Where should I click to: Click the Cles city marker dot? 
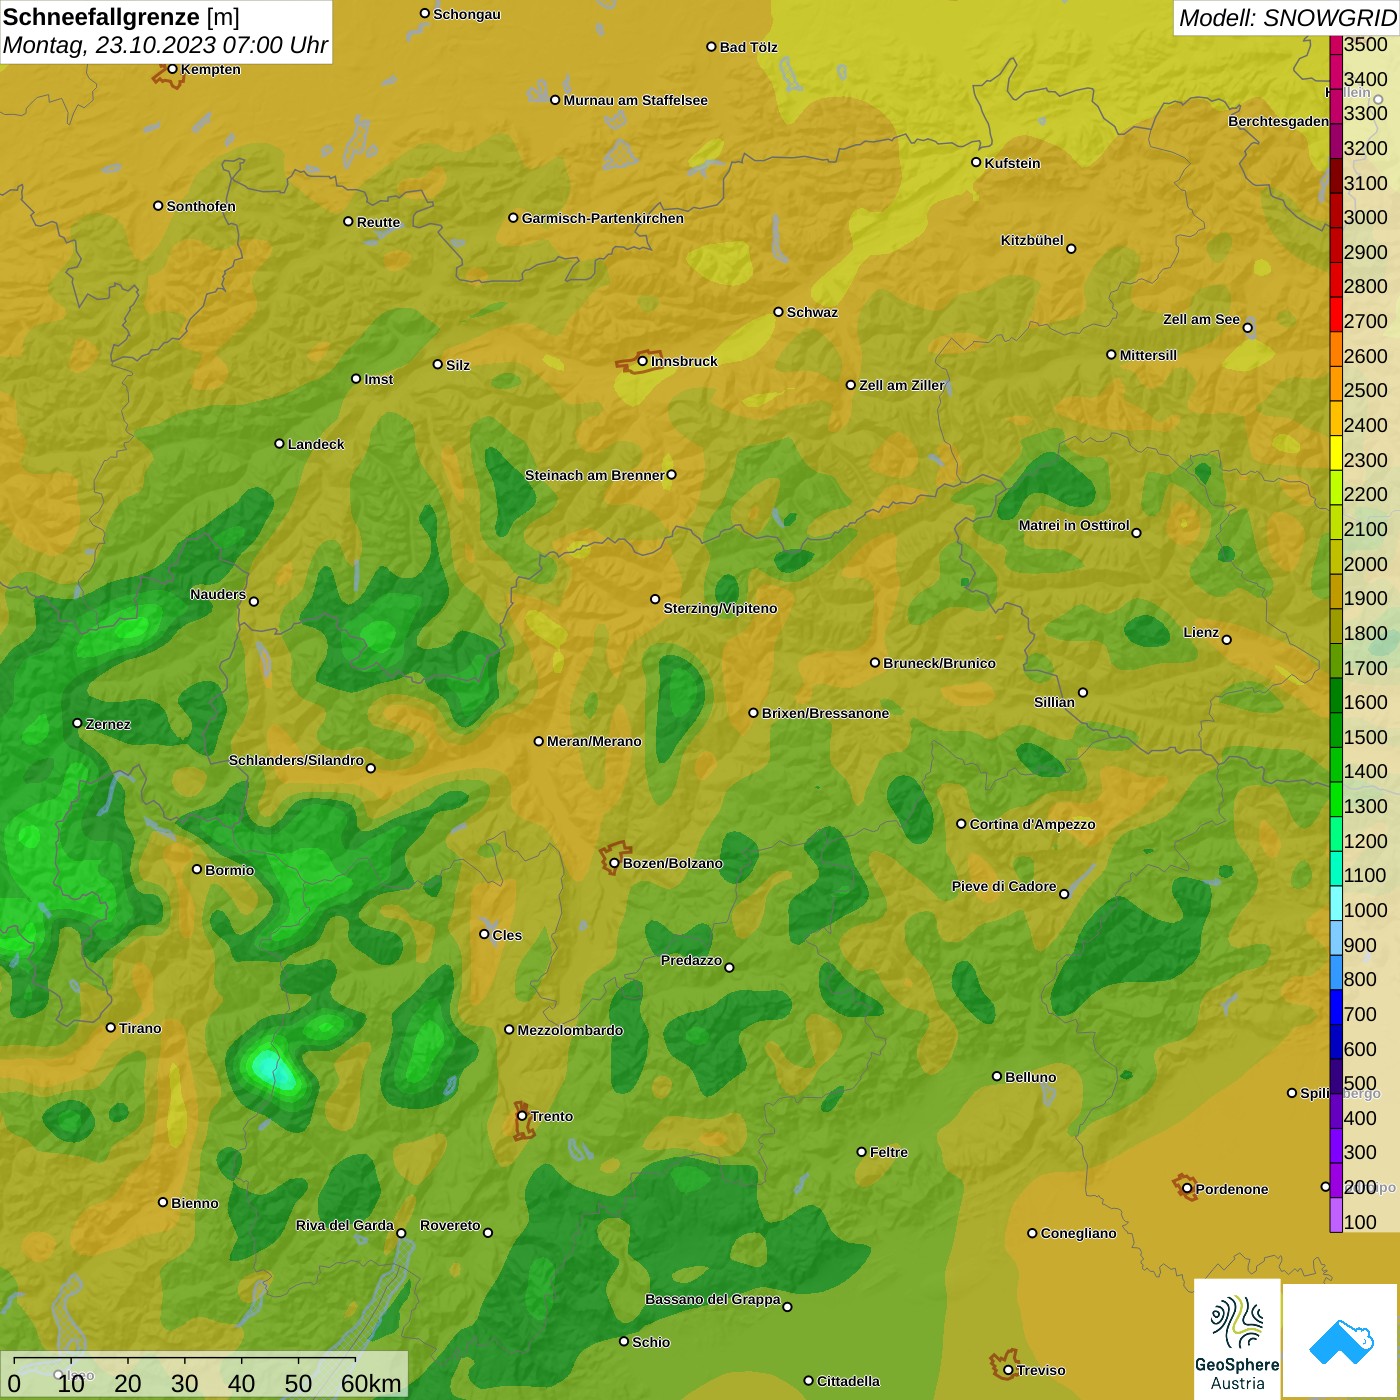coord(484,934)
